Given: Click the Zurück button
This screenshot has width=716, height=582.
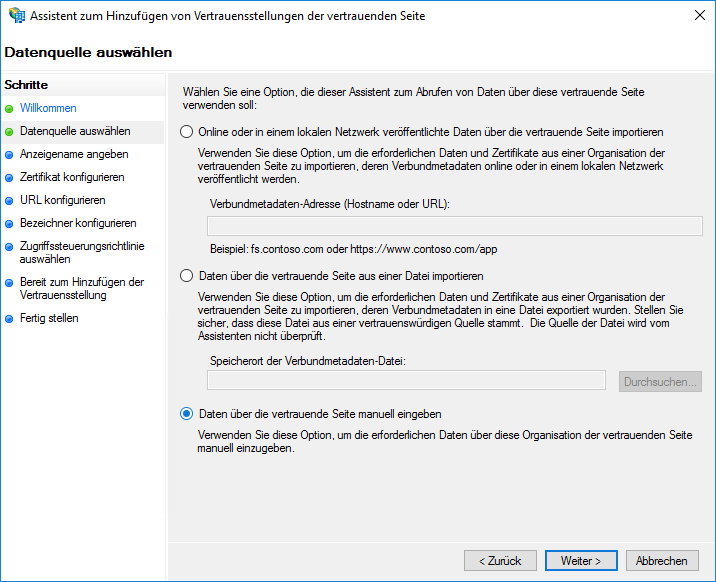Looking at the screenshot, I should coord(500,561).
